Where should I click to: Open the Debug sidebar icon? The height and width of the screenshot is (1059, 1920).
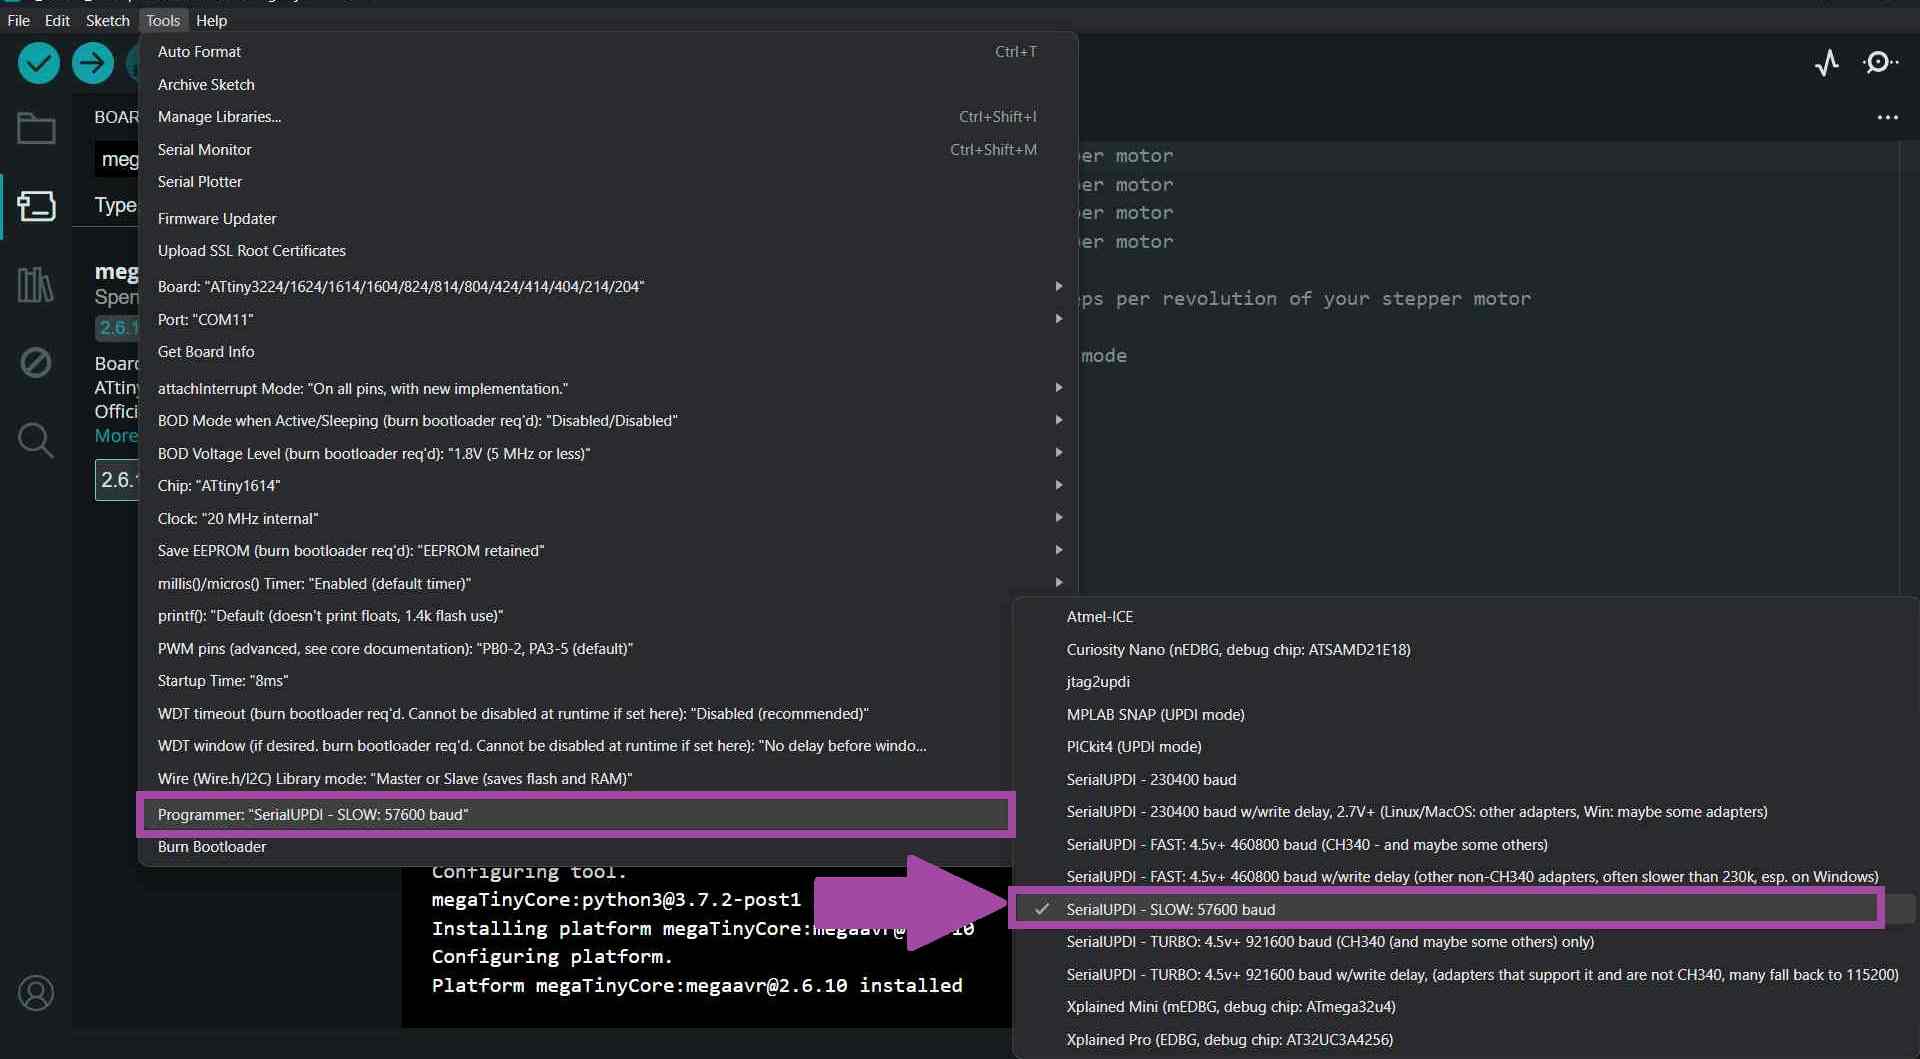pyautogui.click(x=36, y=362)
